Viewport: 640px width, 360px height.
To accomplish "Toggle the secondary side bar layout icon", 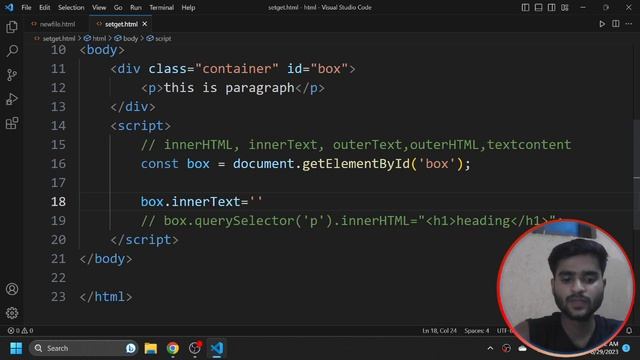I will [x=551, y=7].
